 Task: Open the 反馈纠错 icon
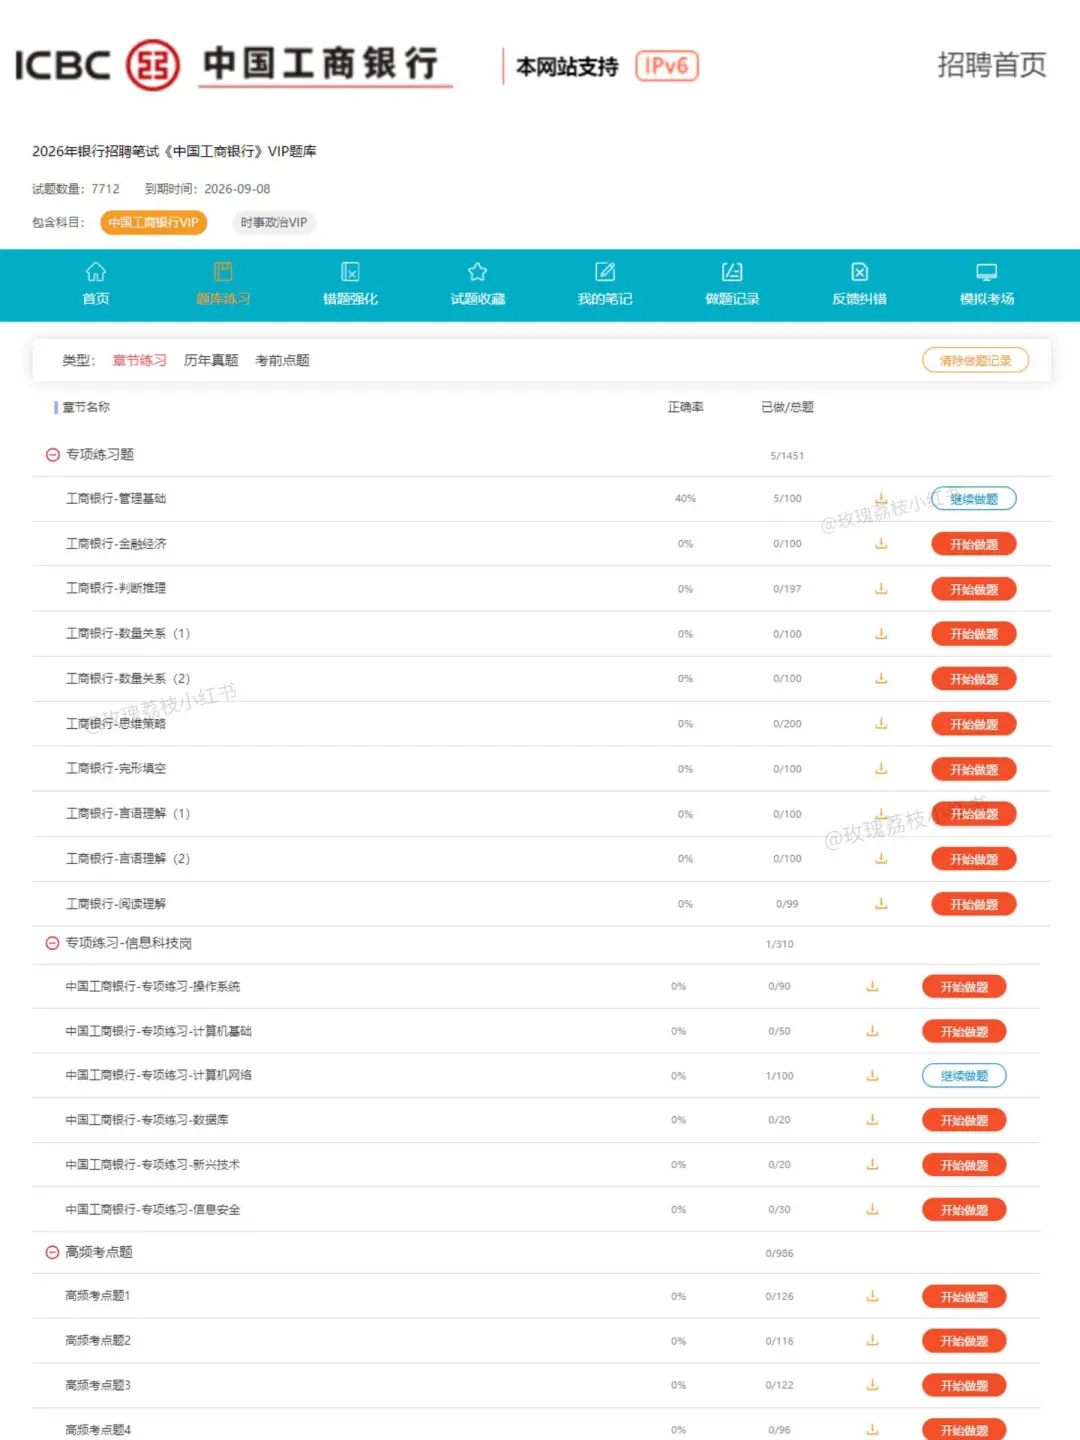click(860, 272)
